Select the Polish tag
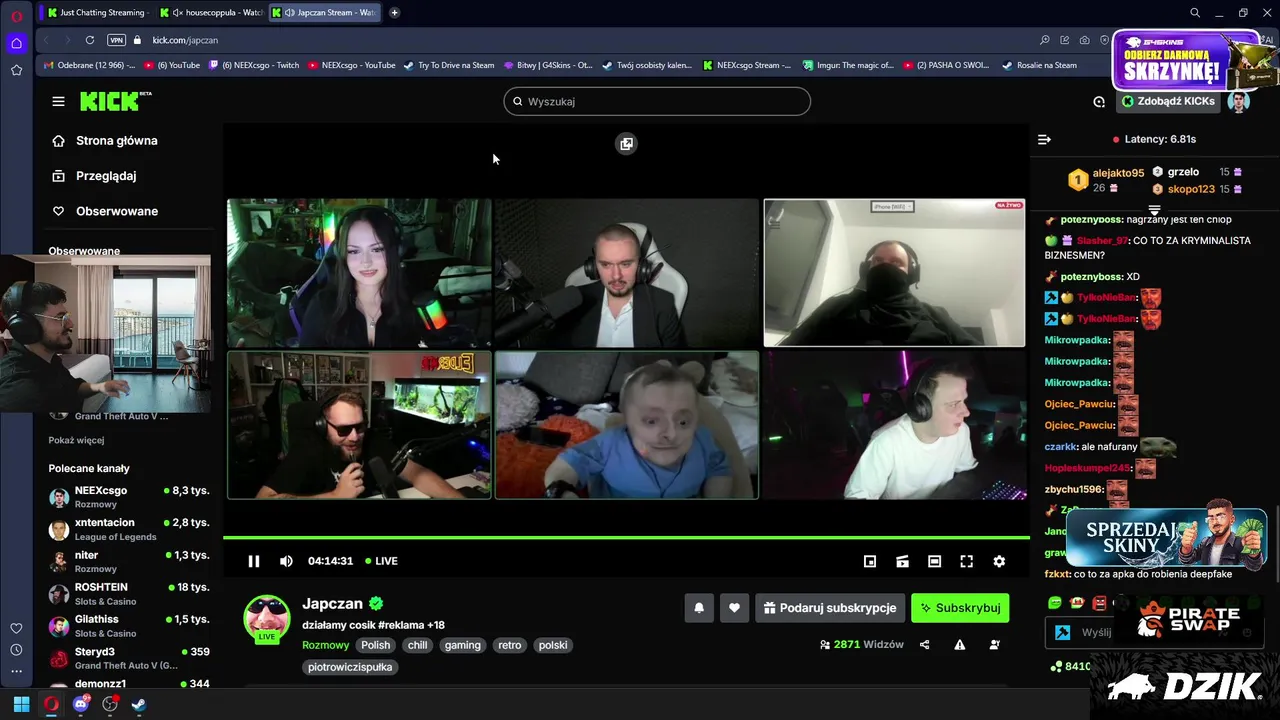Viewport: 1280px width, 720px height. coord(376,645)
